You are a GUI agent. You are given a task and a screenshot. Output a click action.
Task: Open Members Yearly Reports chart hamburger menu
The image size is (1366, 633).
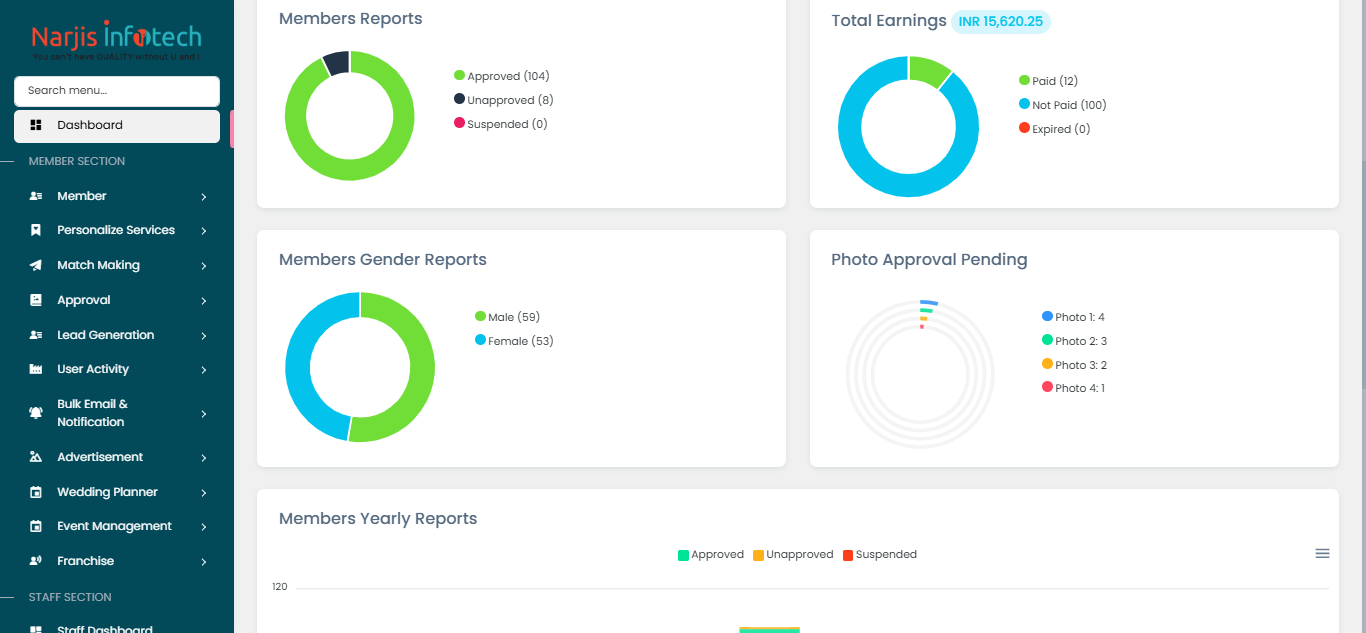tap(1322, 553)
